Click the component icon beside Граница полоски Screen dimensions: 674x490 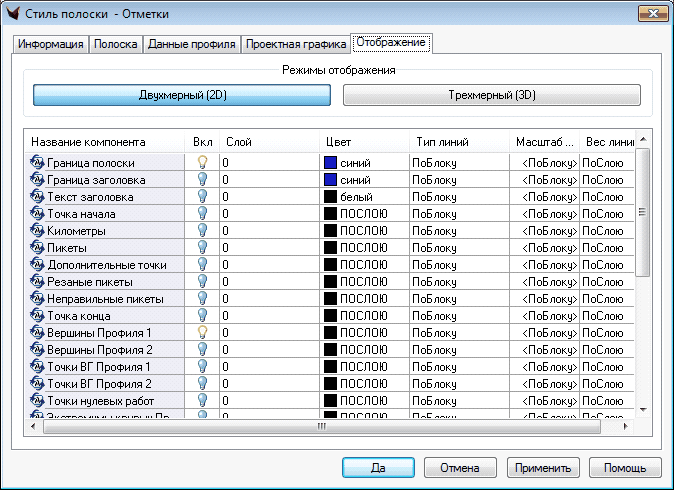(x=38, y=162)
